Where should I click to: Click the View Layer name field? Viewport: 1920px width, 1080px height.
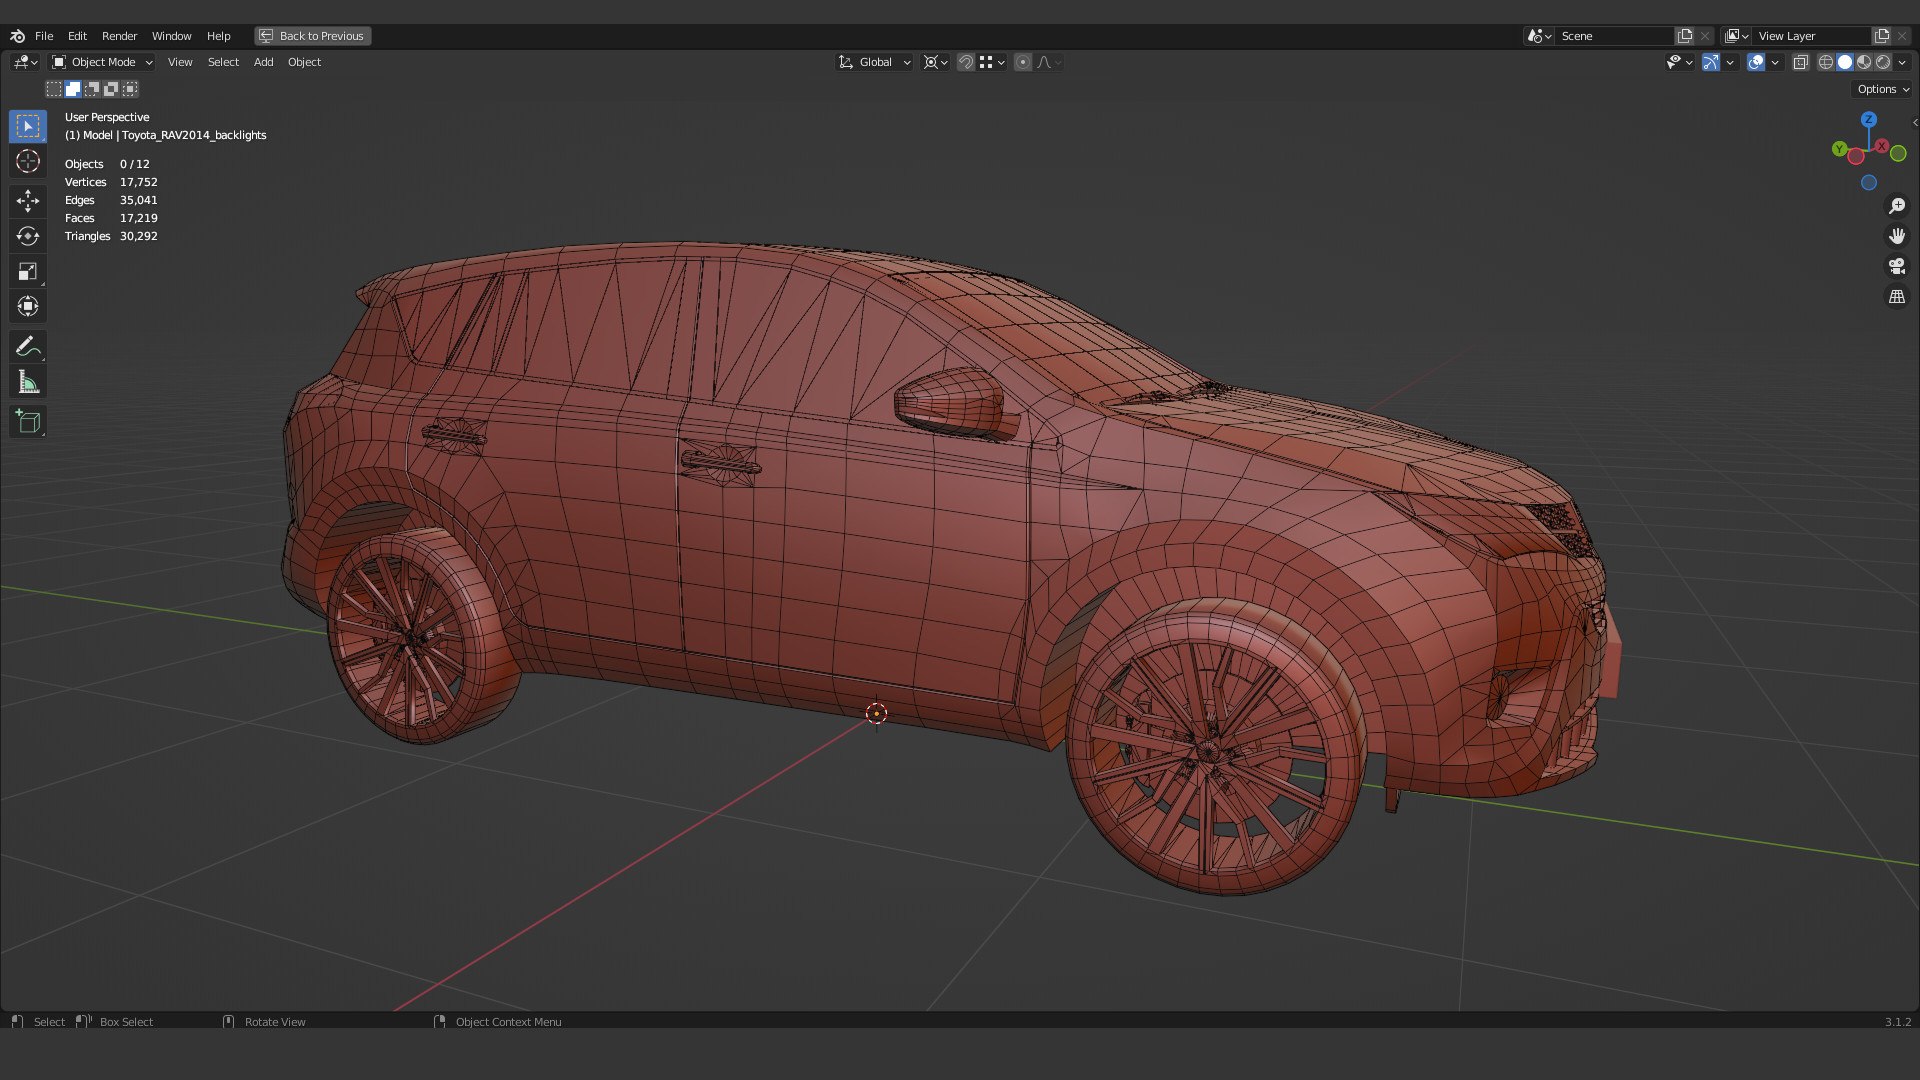coord(1811,36)
